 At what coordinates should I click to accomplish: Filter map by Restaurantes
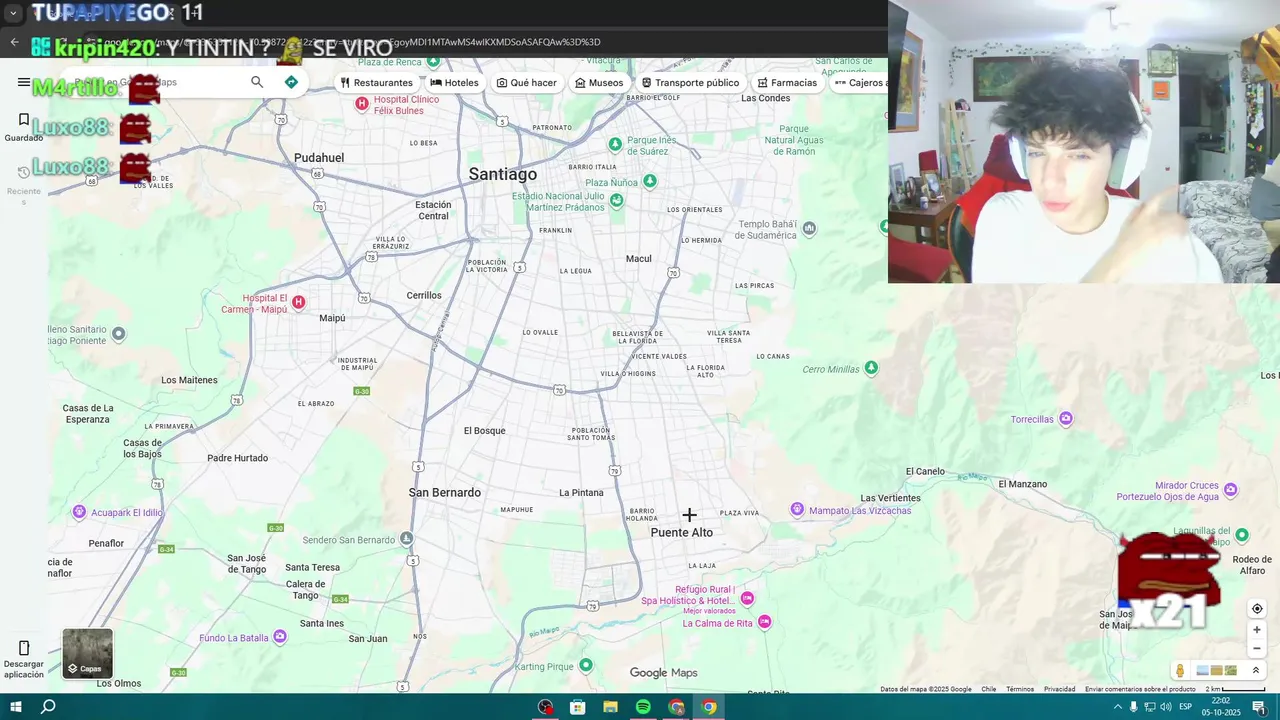click(x=377, y=83)
